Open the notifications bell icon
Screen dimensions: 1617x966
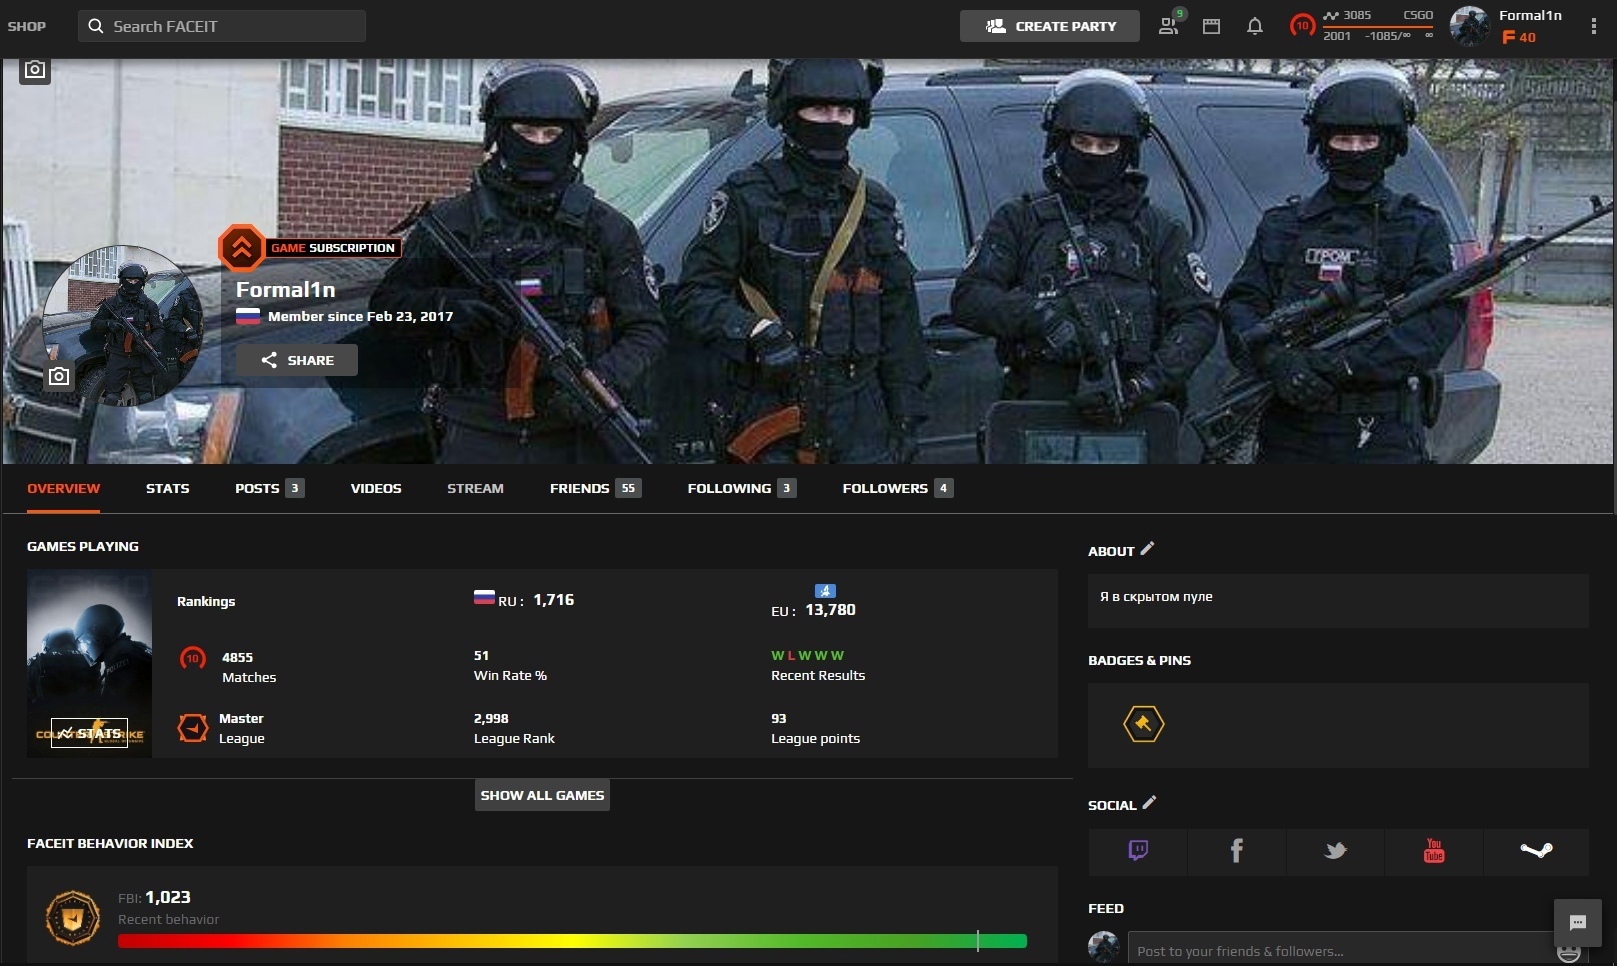click(1255, 26)
